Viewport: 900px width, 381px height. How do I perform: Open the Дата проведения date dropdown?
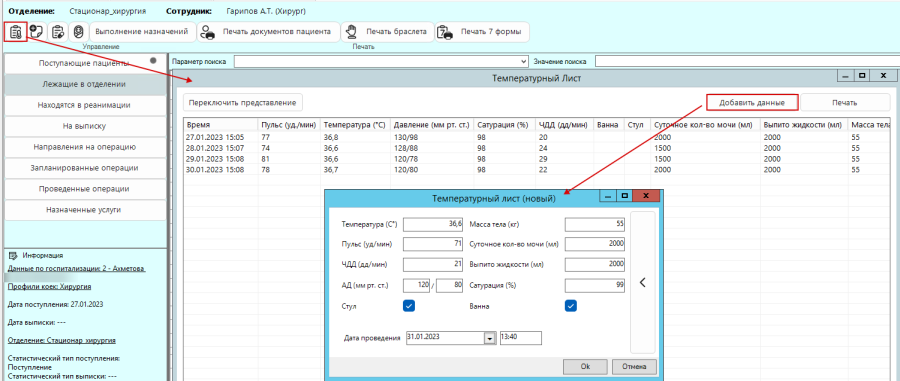(x=490, y=339)
